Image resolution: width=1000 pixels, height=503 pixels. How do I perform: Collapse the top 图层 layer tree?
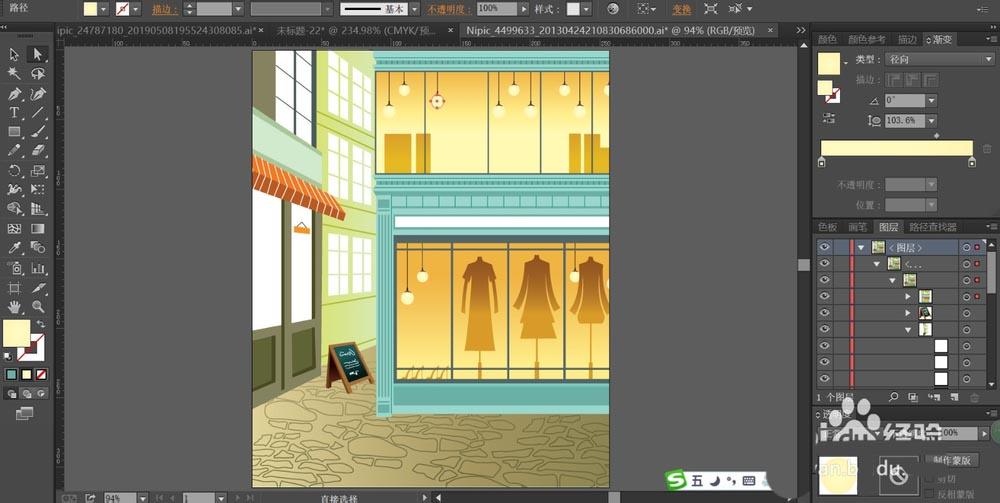[860, 247]
